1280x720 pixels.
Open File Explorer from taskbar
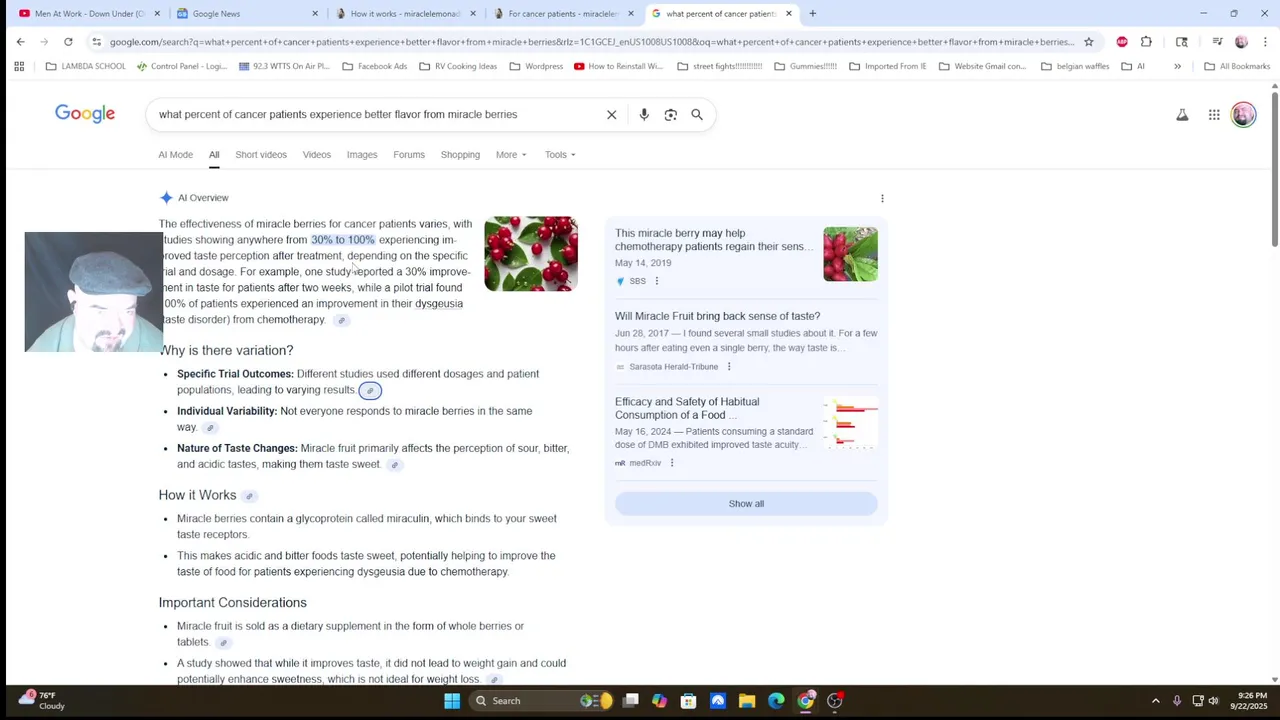pyautogui.click(x=747, y=701)
